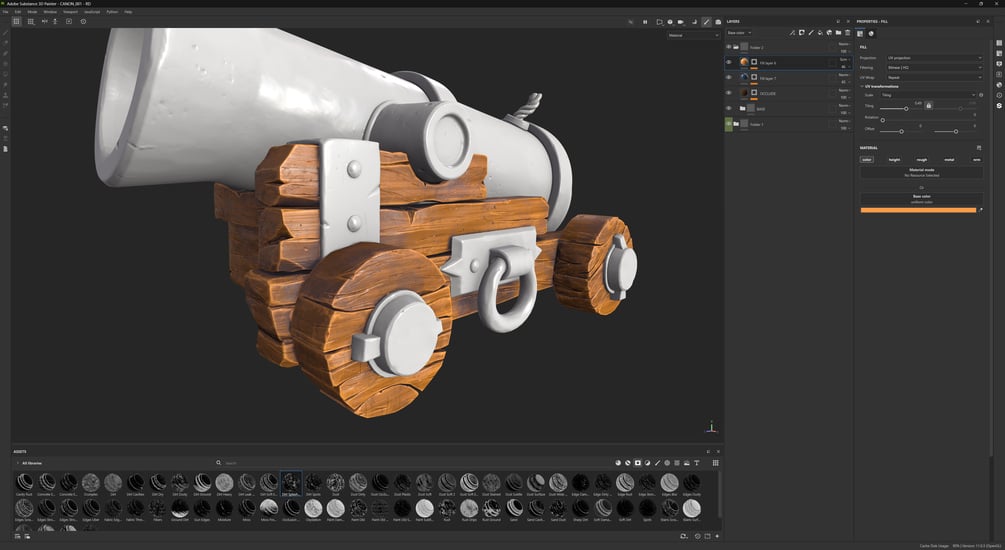The width and height of the screenshot is (1005, 550).
Task: Toggle the color material channel
Action: point(867,160)
